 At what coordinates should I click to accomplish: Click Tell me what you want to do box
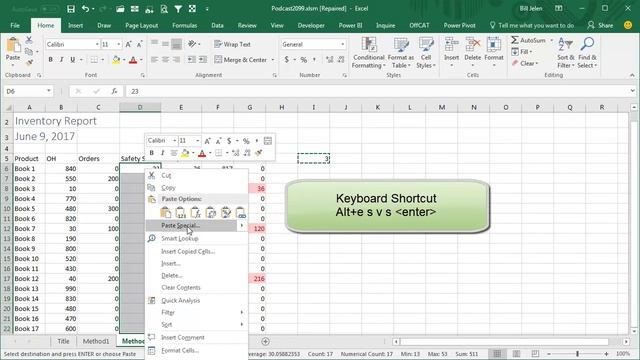pos(532,25)
